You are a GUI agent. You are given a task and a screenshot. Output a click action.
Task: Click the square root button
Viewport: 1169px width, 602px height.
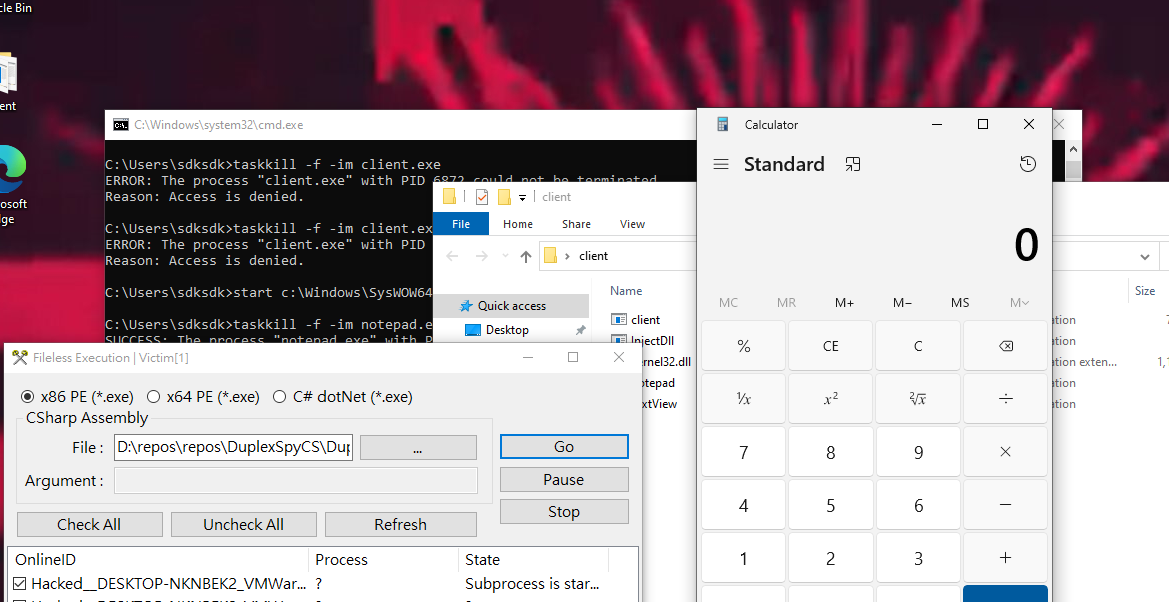918,399
